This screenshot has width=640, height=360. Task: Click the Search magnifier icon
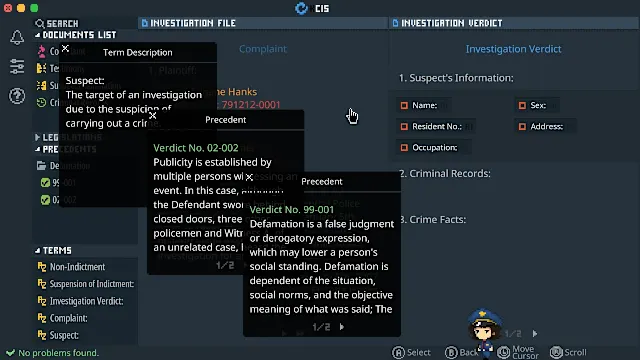coord(40,23)
